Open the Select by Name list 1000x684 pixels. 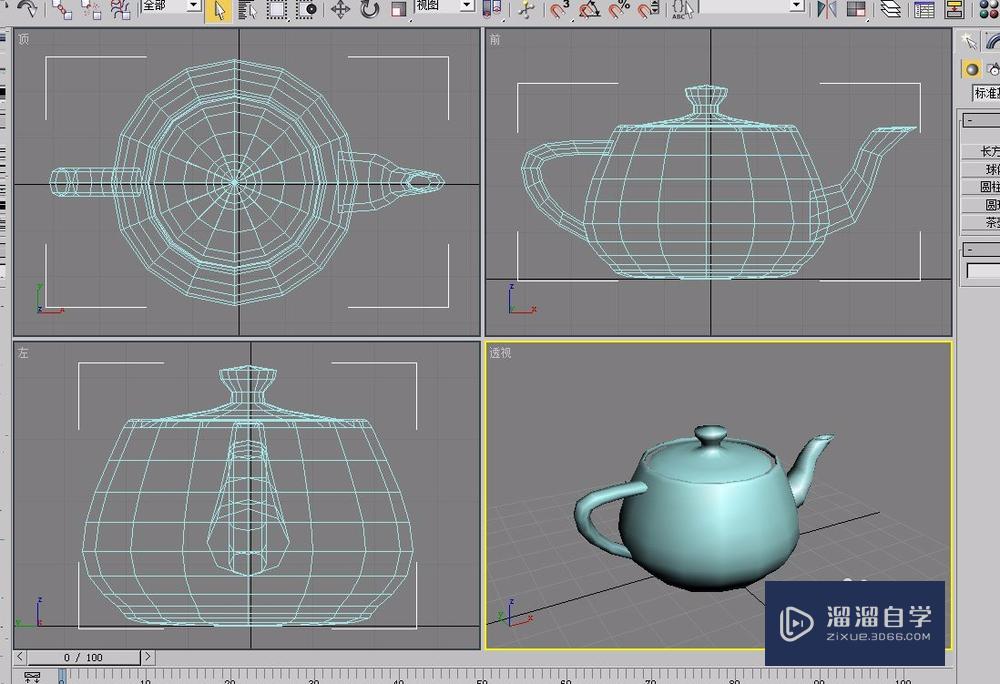point(247,9)
